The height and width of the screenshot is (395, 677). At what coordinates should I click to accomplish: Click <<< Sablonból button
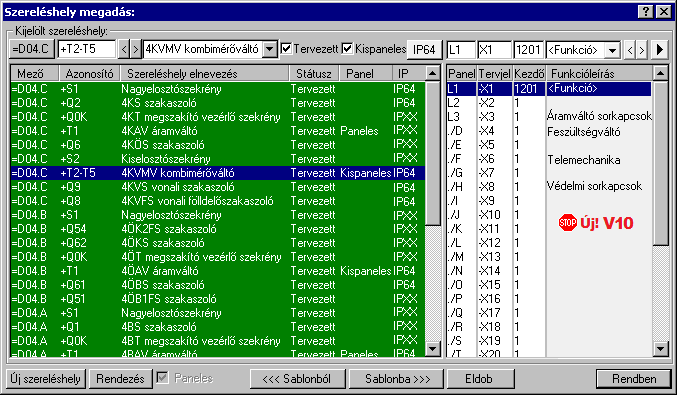click(297, 379)
